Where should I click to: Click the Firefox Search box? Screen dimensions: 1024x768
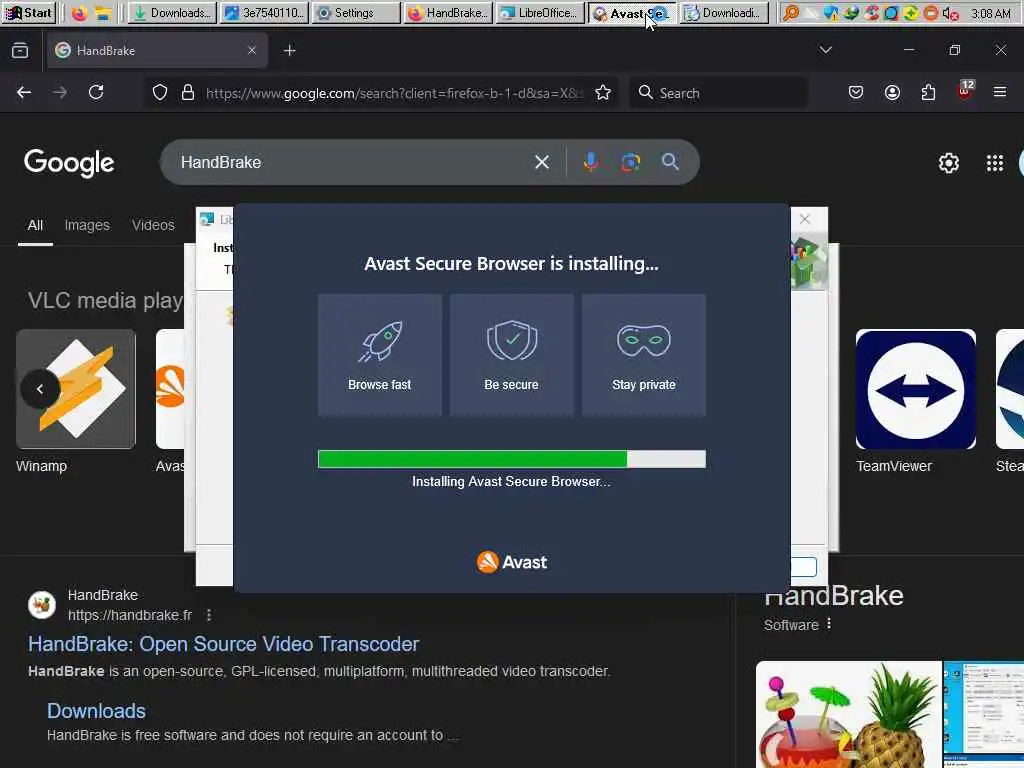(x=718, y=93)
